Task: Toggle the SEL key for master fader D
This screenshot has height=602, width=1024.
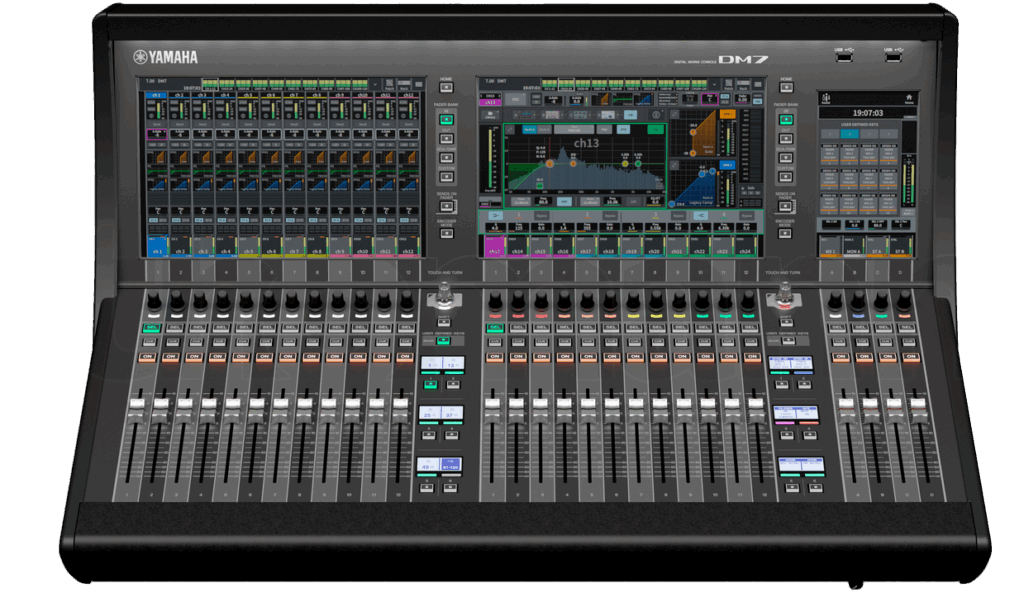Action: pyautogui.click(x=907, y=327)
